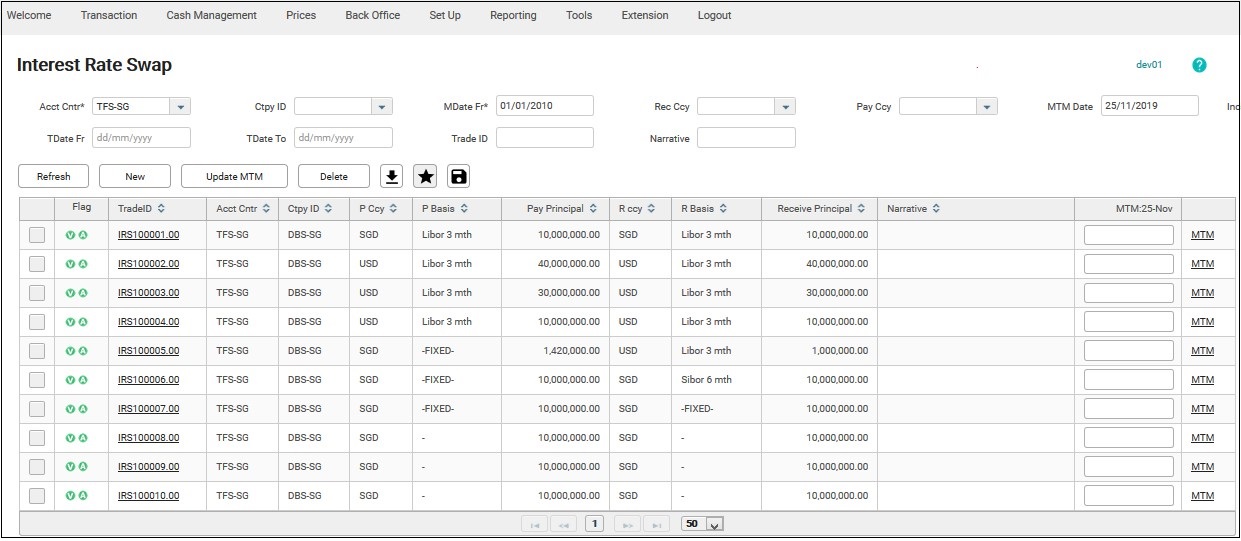
Task: Click the star favorites icon
Action: click(425, 177)
